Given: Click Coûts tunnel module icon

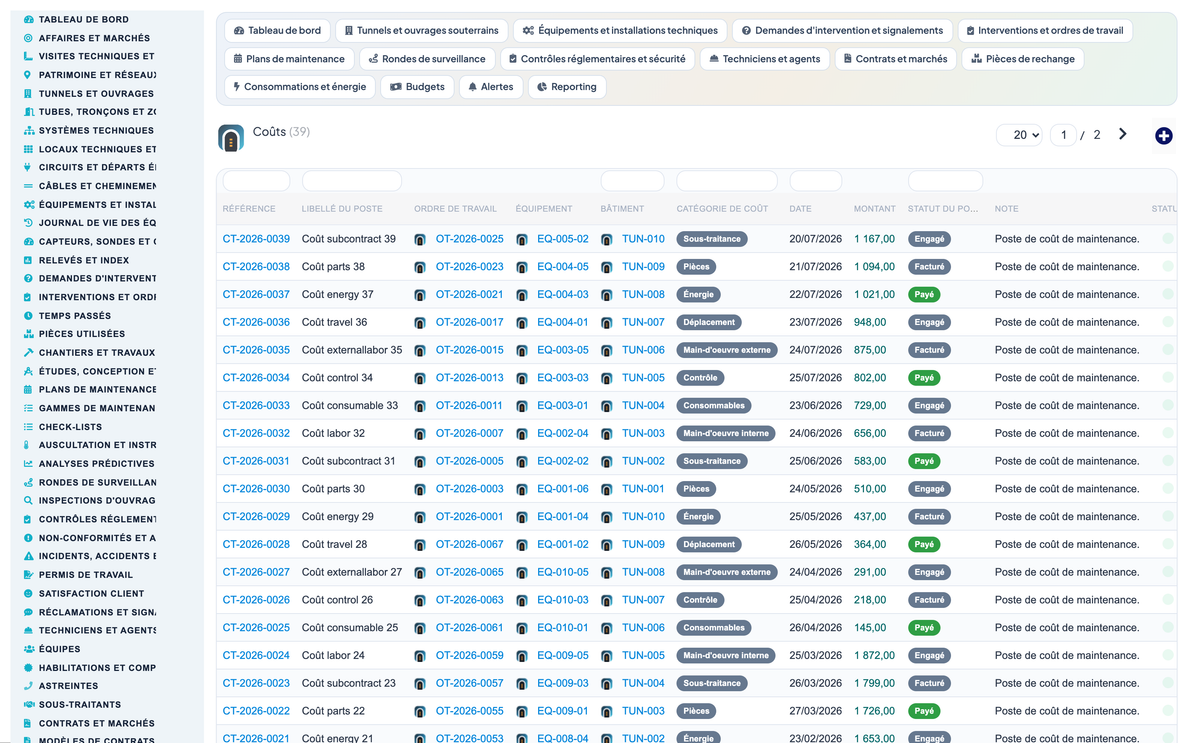Looking at the screenshot, I should [231, 138].
